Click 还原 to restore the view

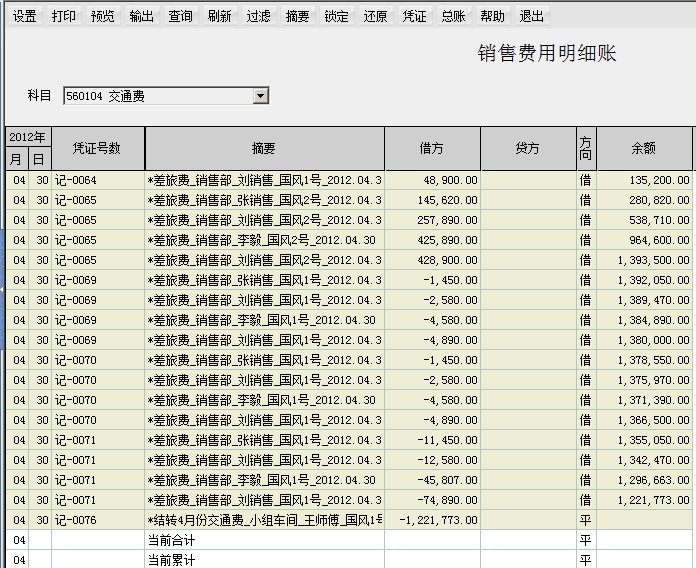point(375,17)
